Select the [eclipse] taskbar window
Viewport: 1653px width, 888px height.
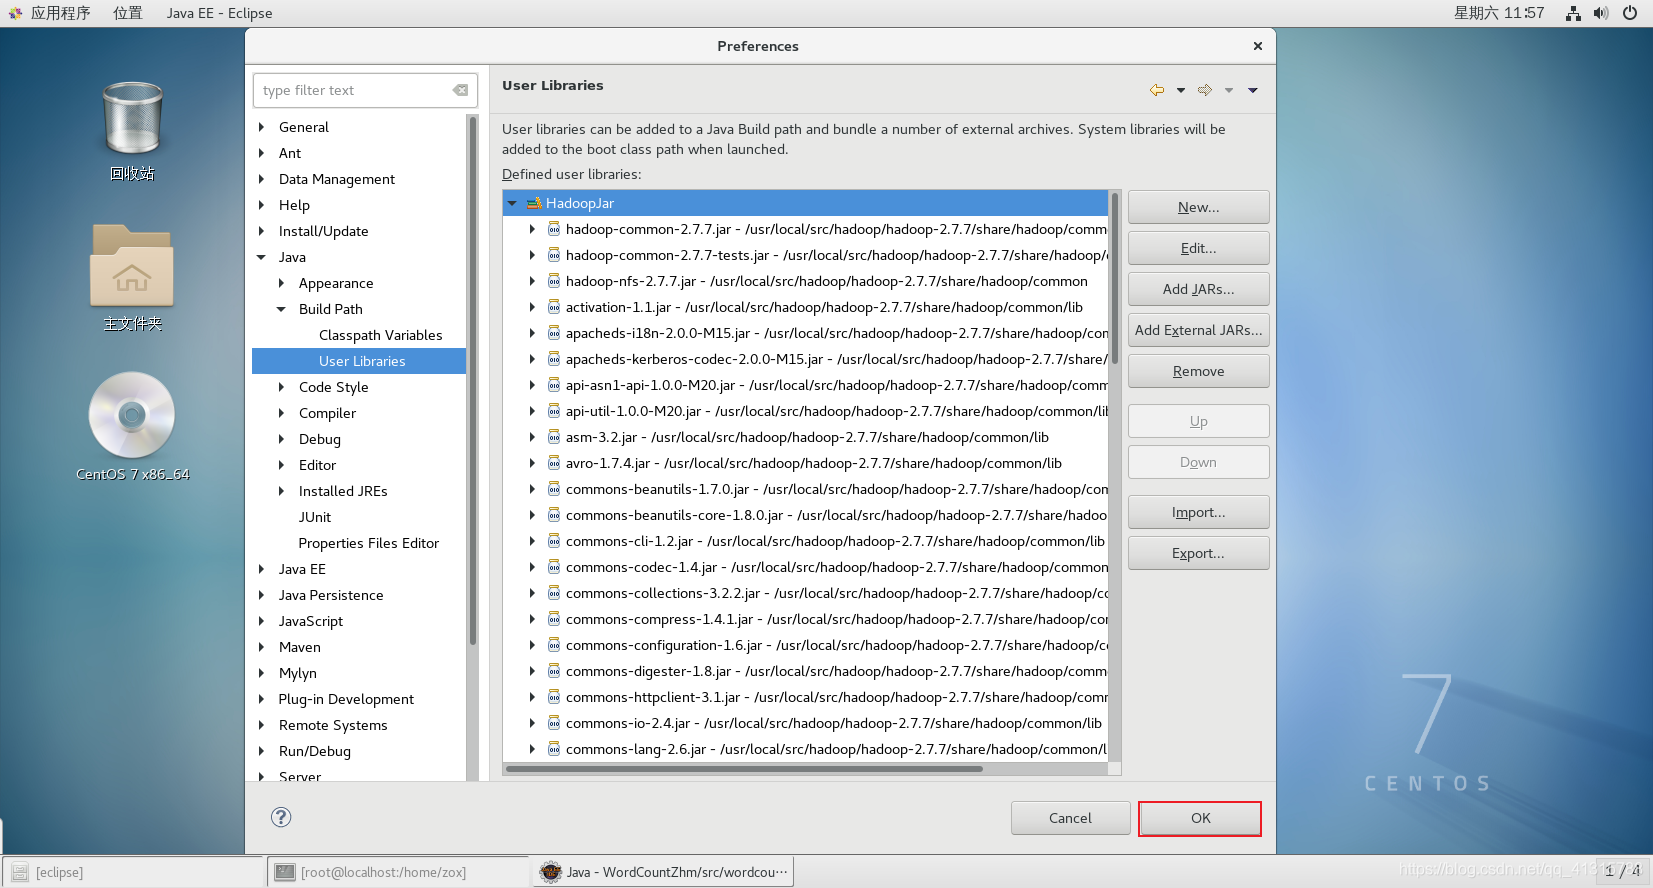[x=133, y=872]
